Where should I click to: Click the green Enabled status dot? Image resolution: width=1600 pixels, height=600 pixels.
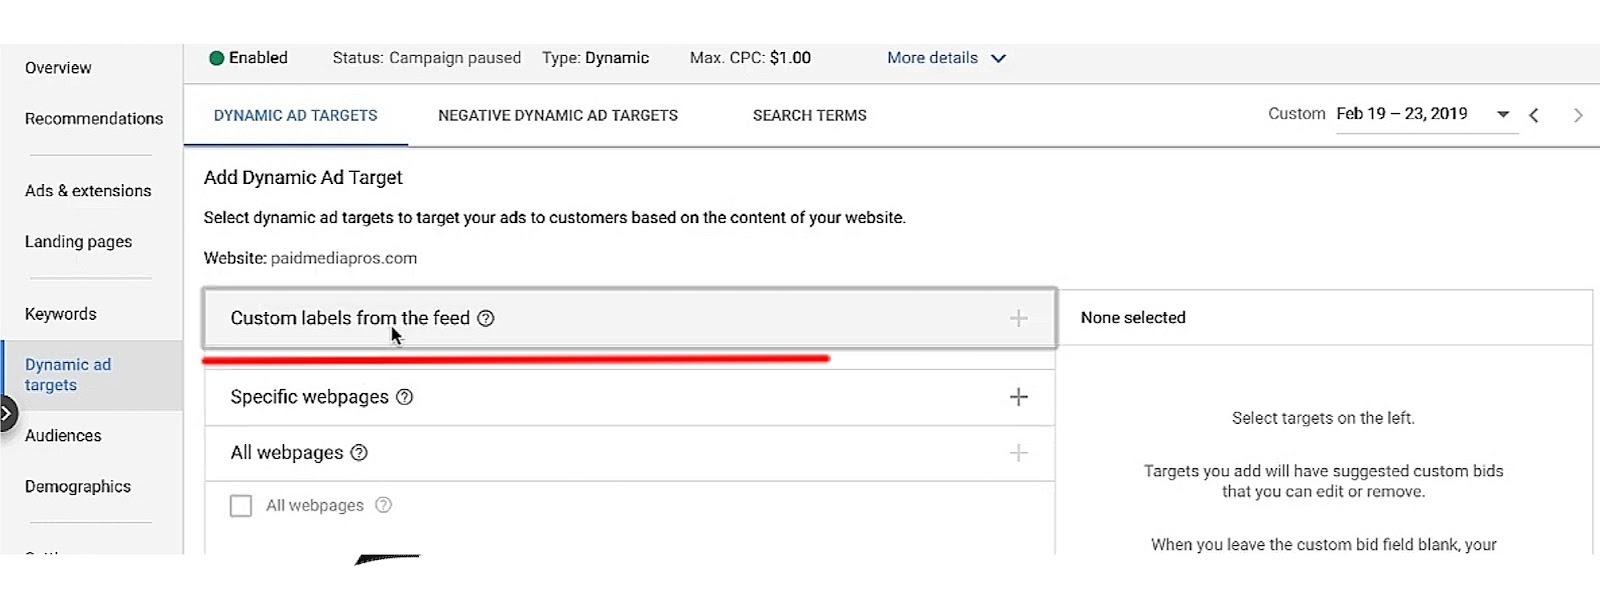click(216, 58)
